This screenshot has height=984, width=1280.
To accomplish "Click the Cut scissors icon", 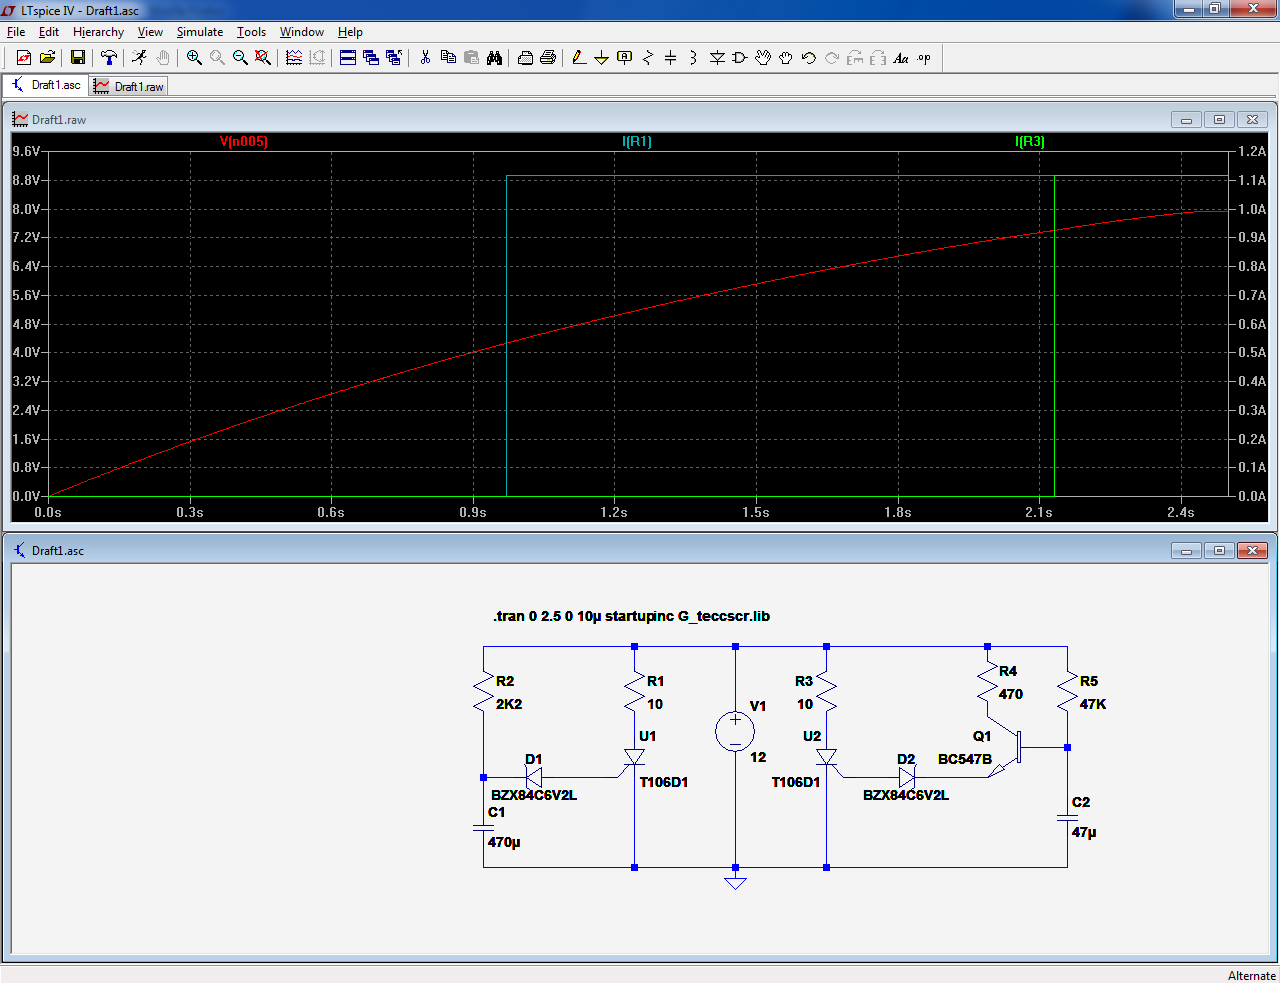I will [x=425, y=58].
